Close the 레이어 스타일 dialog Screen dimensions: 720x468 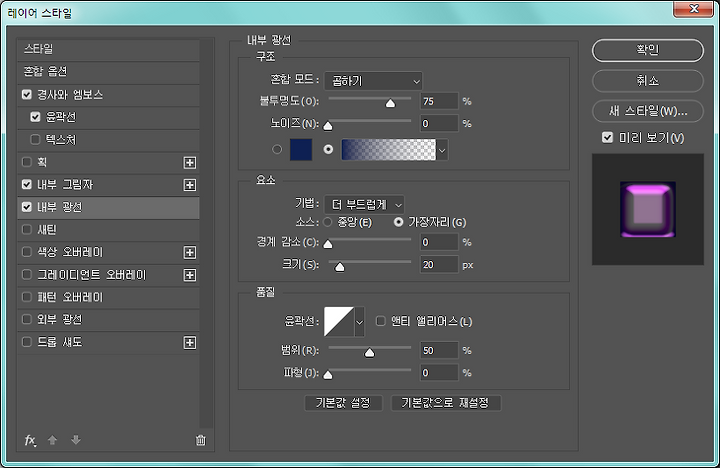click(x=693, y=9)
